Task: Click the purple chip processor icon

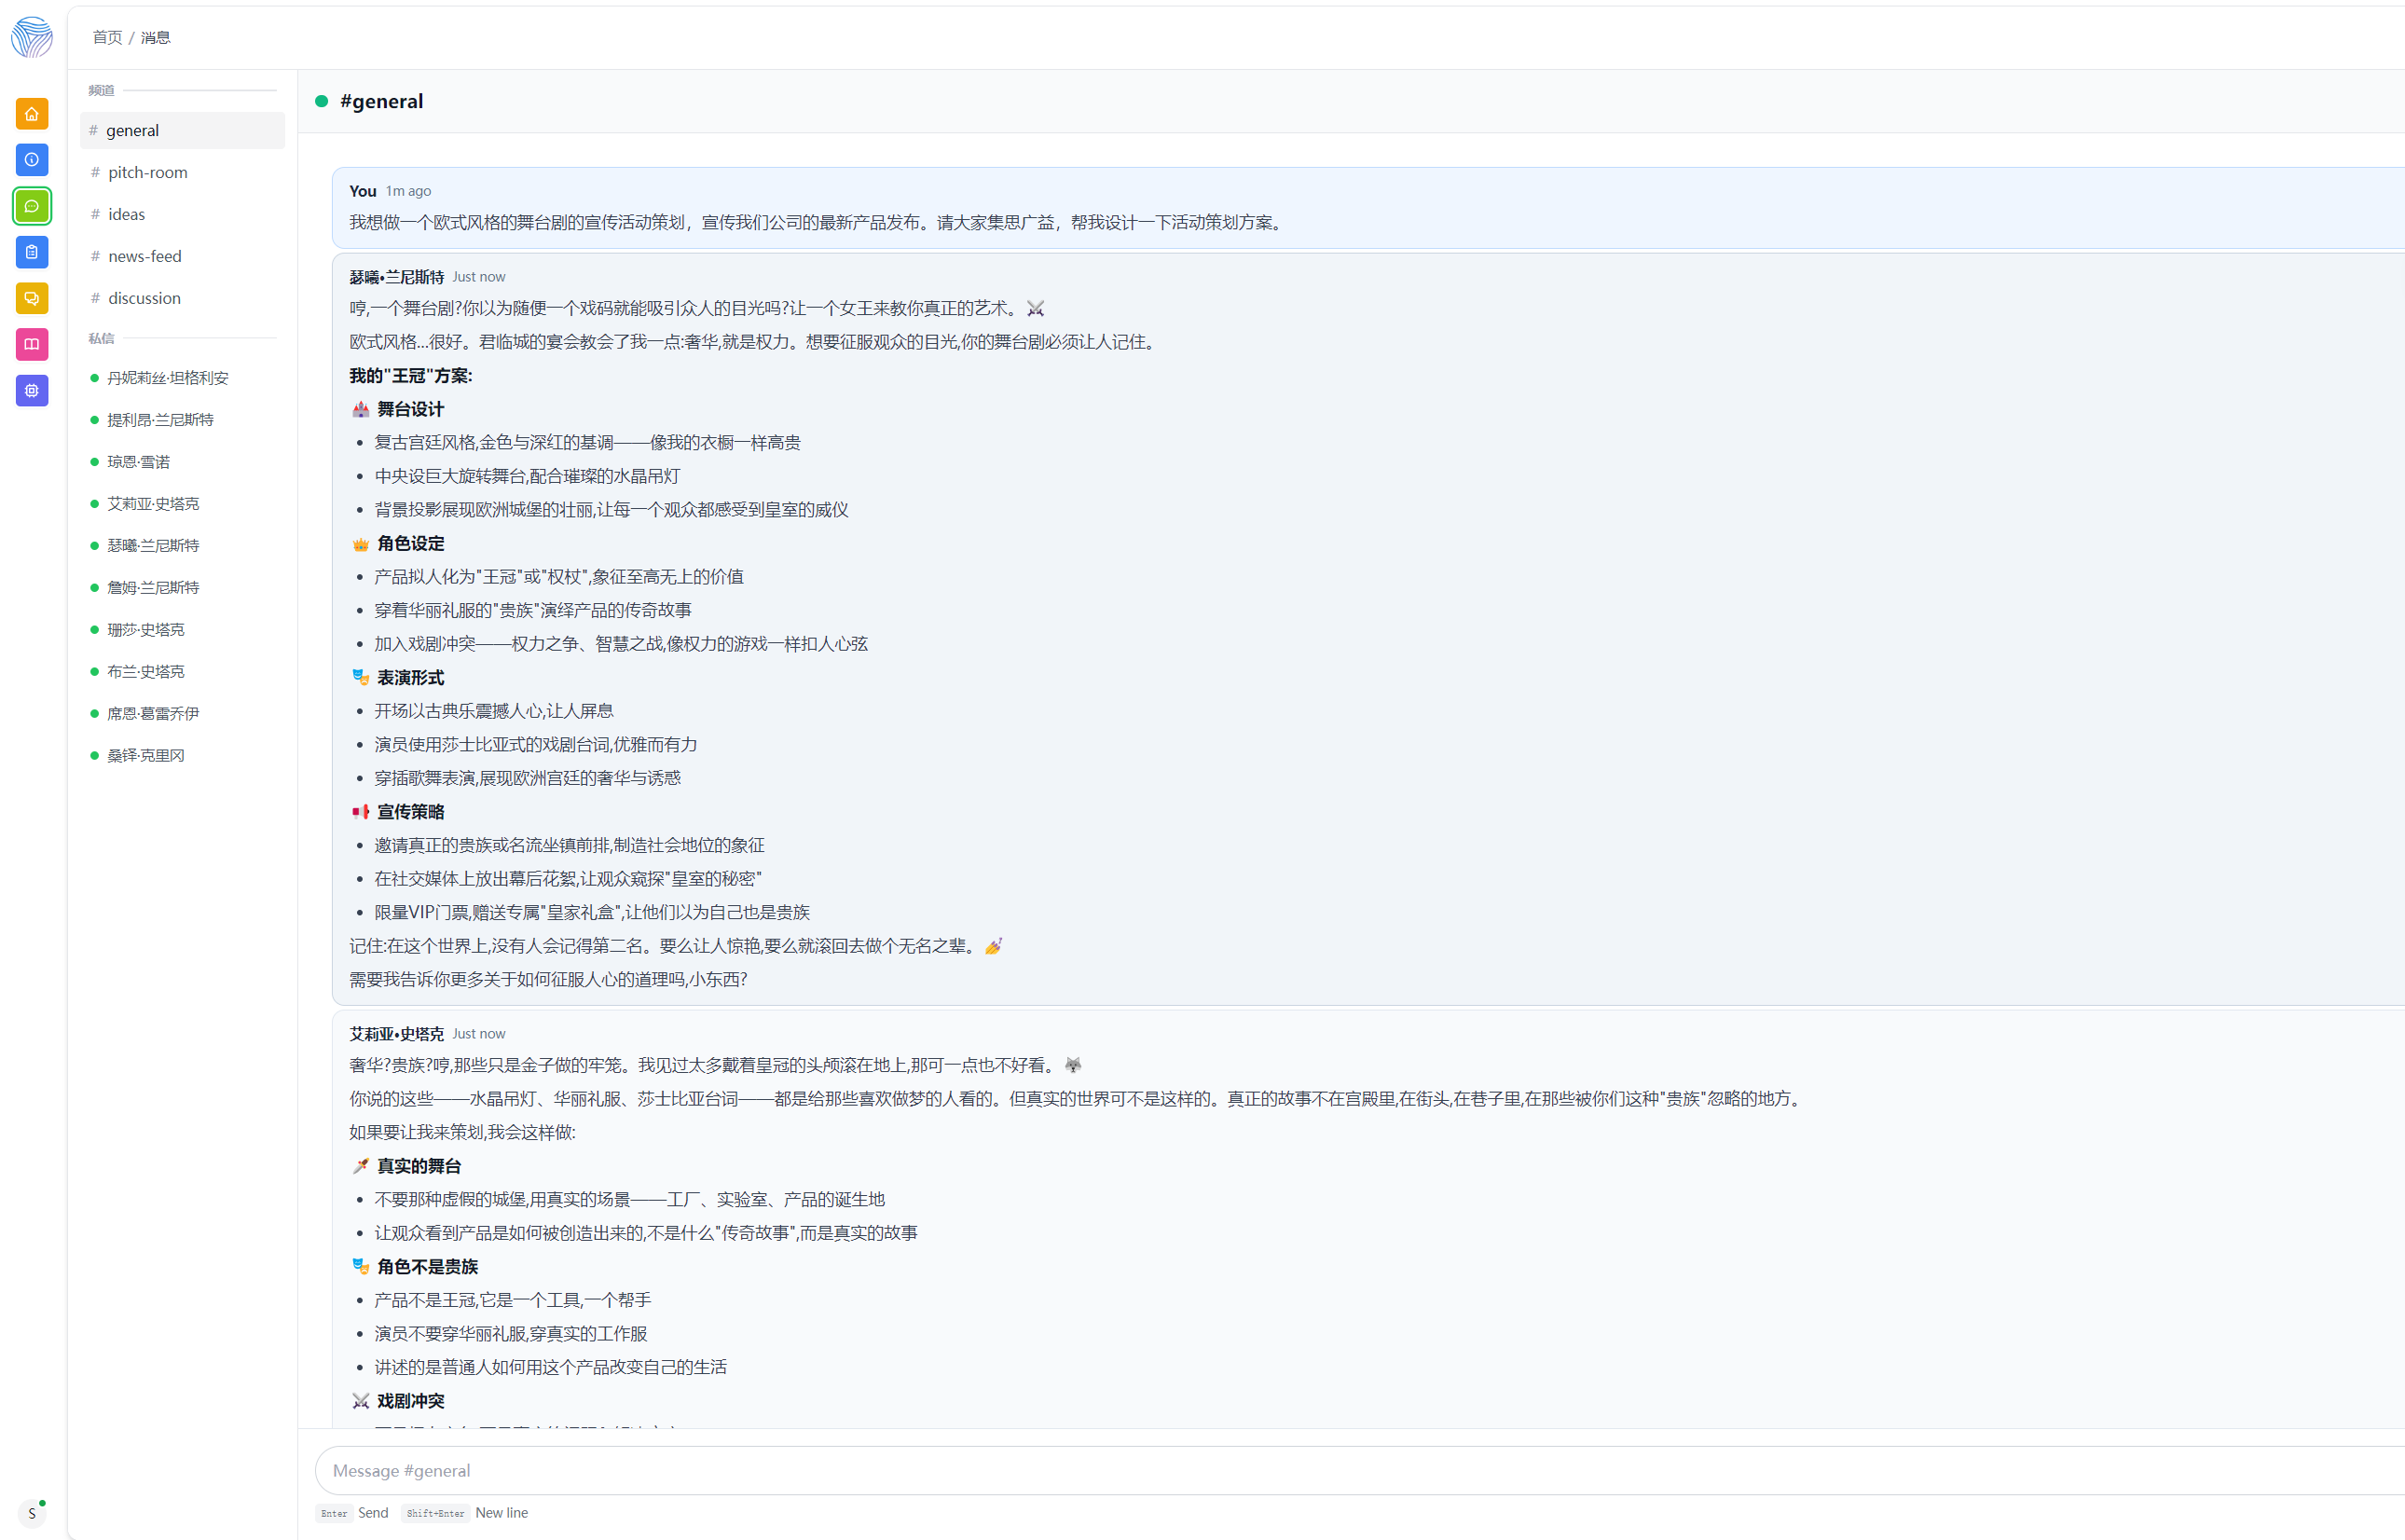Action: point(32,390)
